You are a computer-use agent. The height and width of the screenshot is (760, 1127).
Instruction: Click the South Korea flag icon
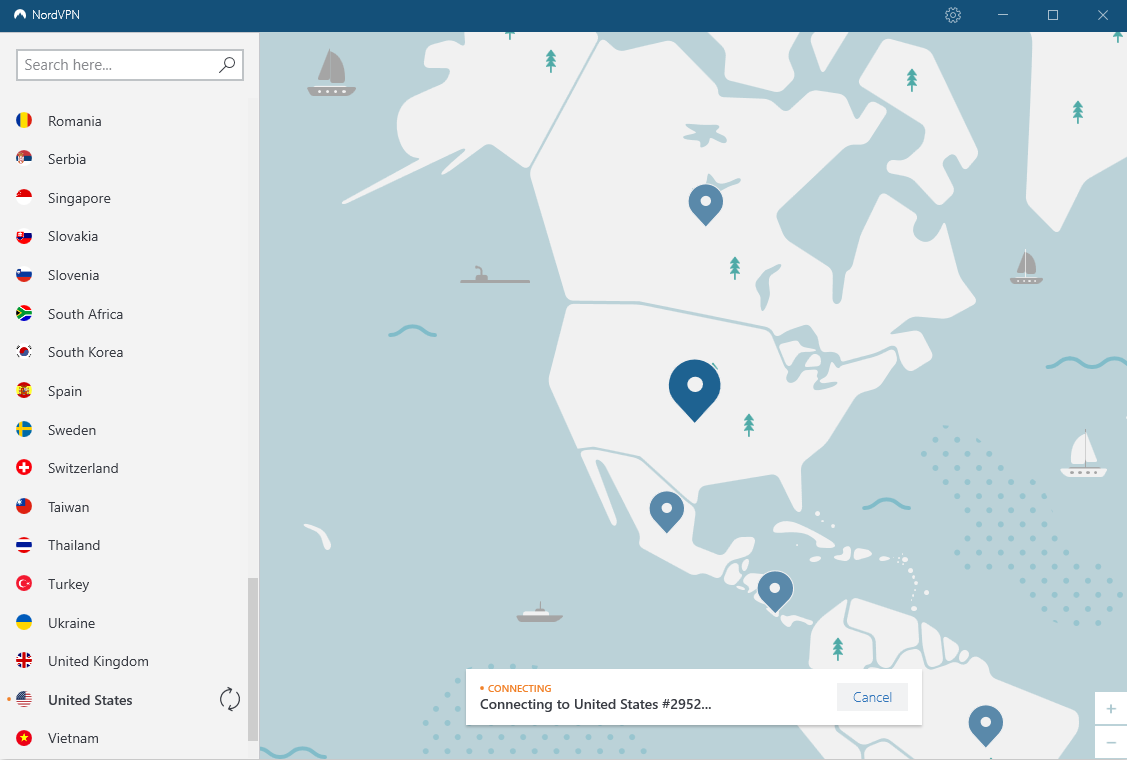click(x=24, y=352)
